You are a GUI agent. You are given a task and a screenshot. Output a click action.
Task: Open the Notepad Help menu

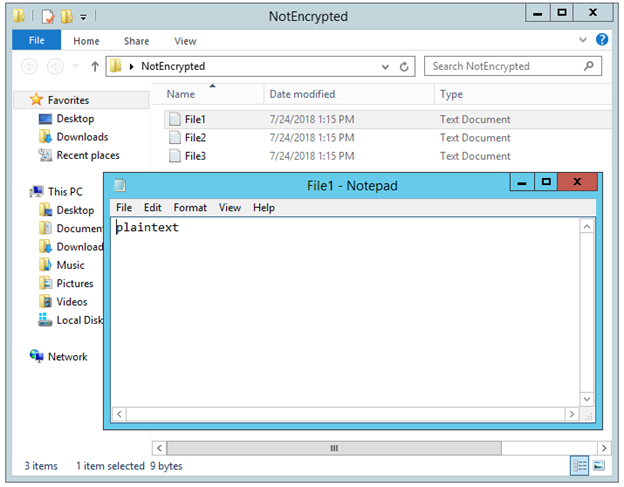[x=264, y=208]
